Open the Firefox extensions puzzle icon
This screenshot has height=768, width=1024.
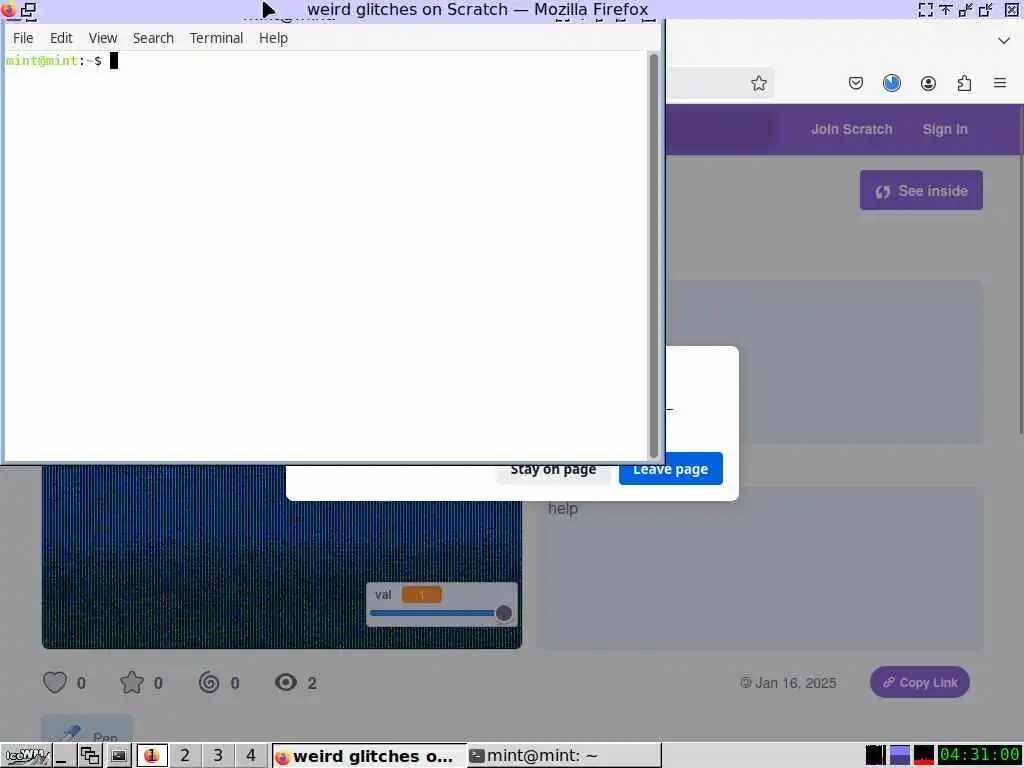pos(964,83)
